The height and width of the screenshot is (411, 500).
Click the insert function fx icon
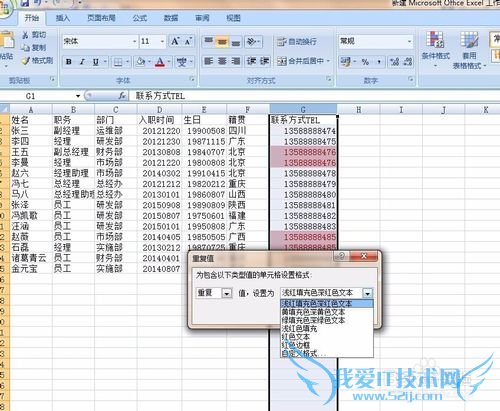[122, 96]
